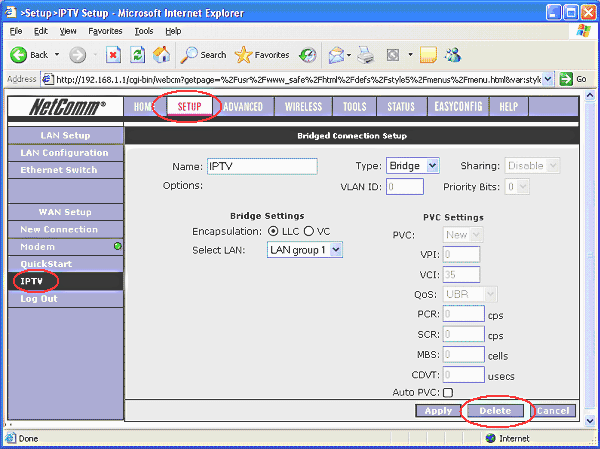Screen dimensions: 600x449
Task: Open Ethernet Switch in the sidebar
Action: [65, 170]
